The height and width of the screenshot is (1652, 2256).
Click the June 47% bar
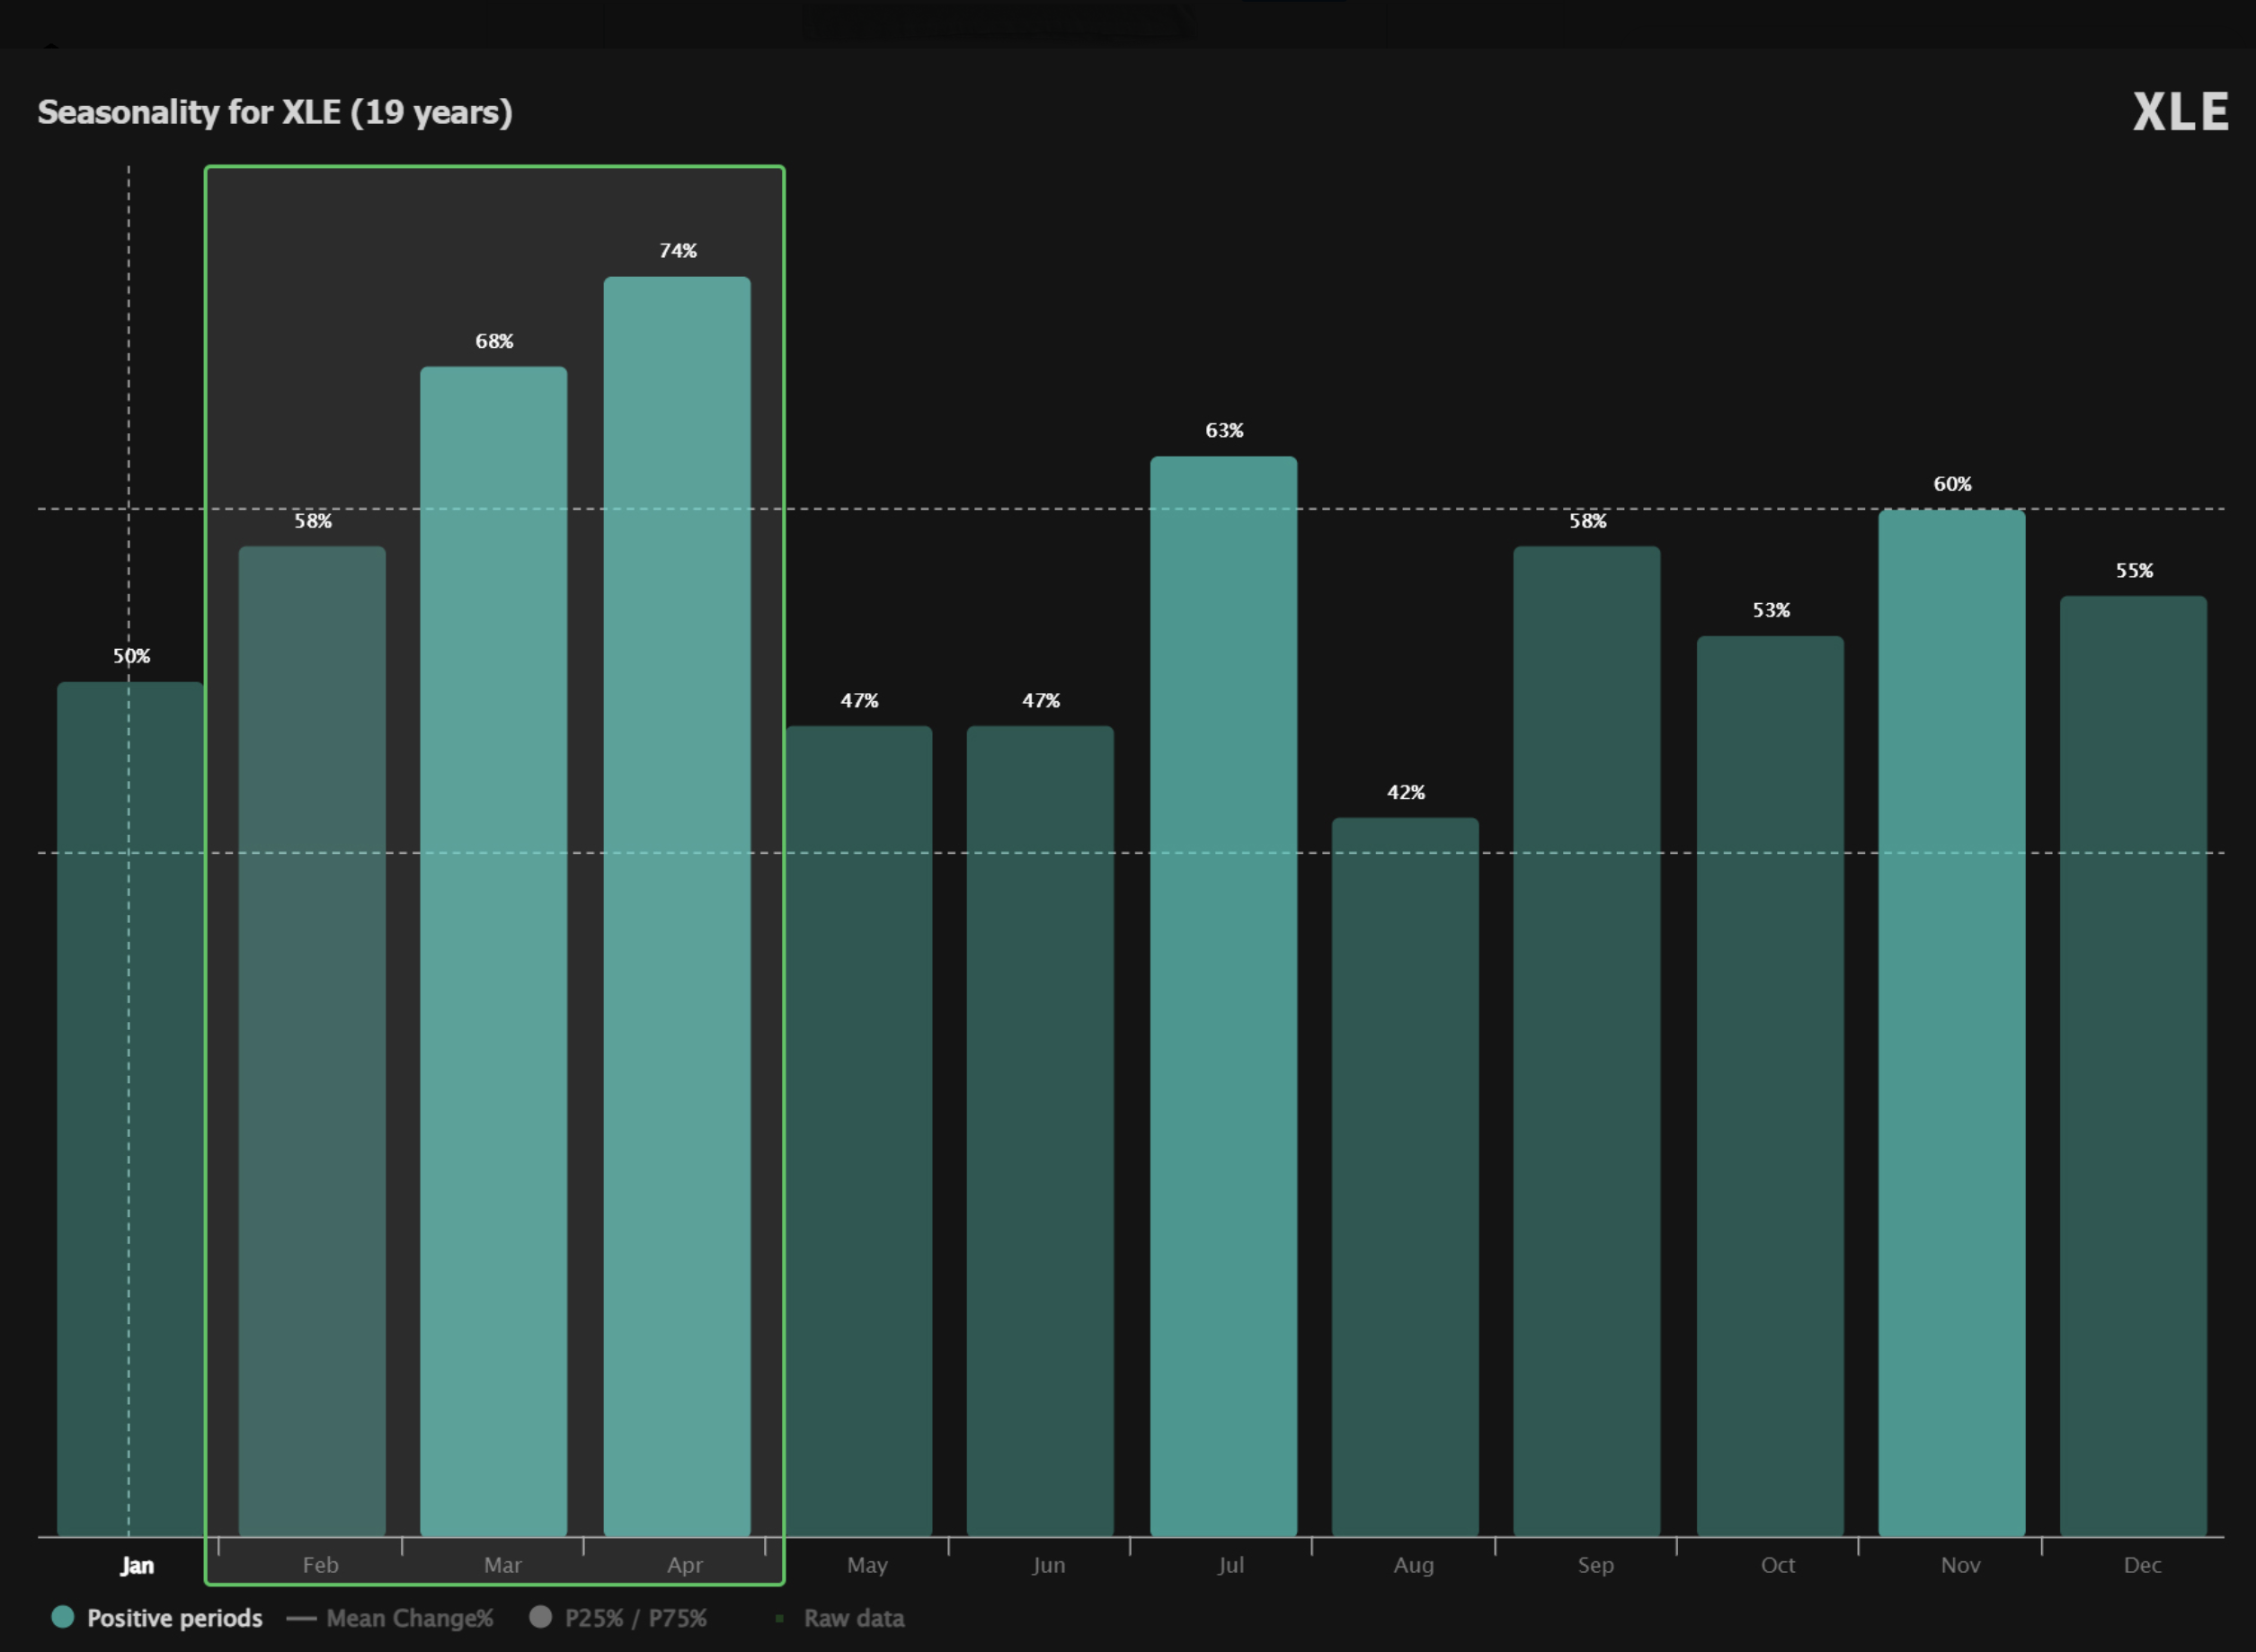point(1040,1131)
